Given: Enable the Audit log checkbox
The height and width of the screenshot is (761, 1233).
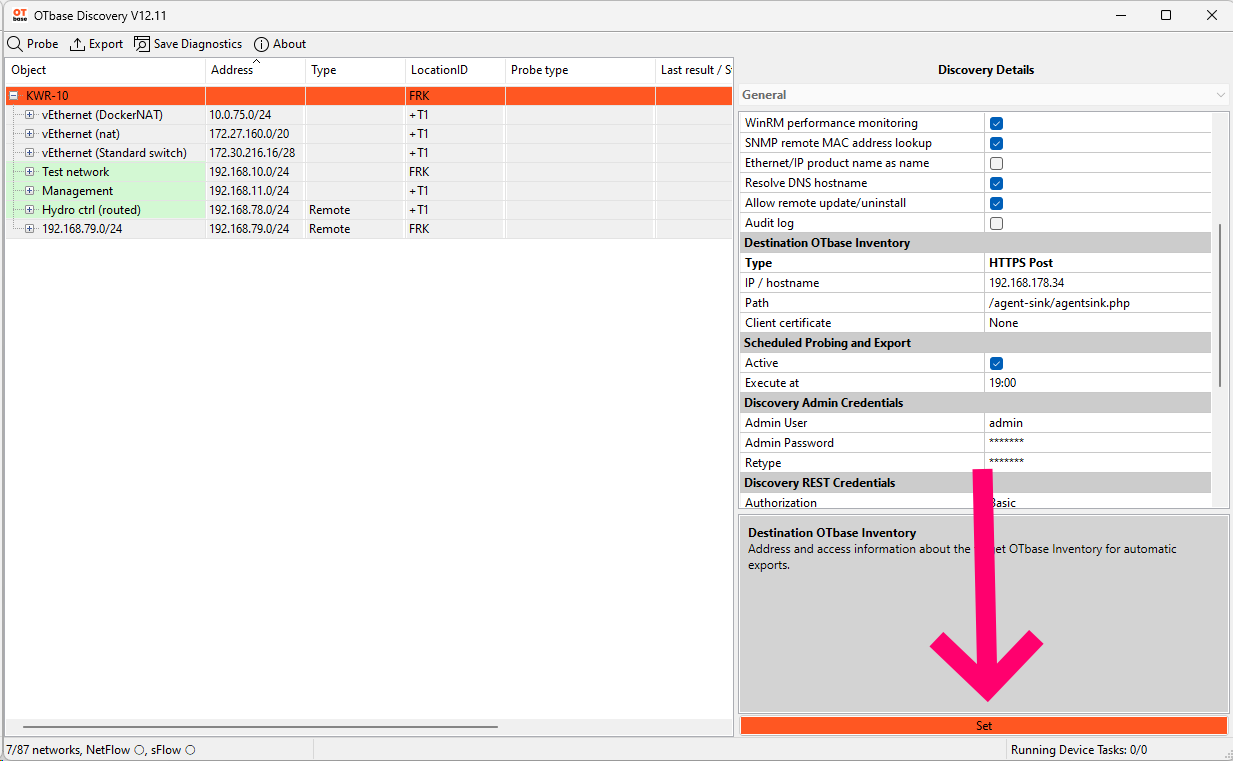Looking at the screenshot, I should coord(996,223).
